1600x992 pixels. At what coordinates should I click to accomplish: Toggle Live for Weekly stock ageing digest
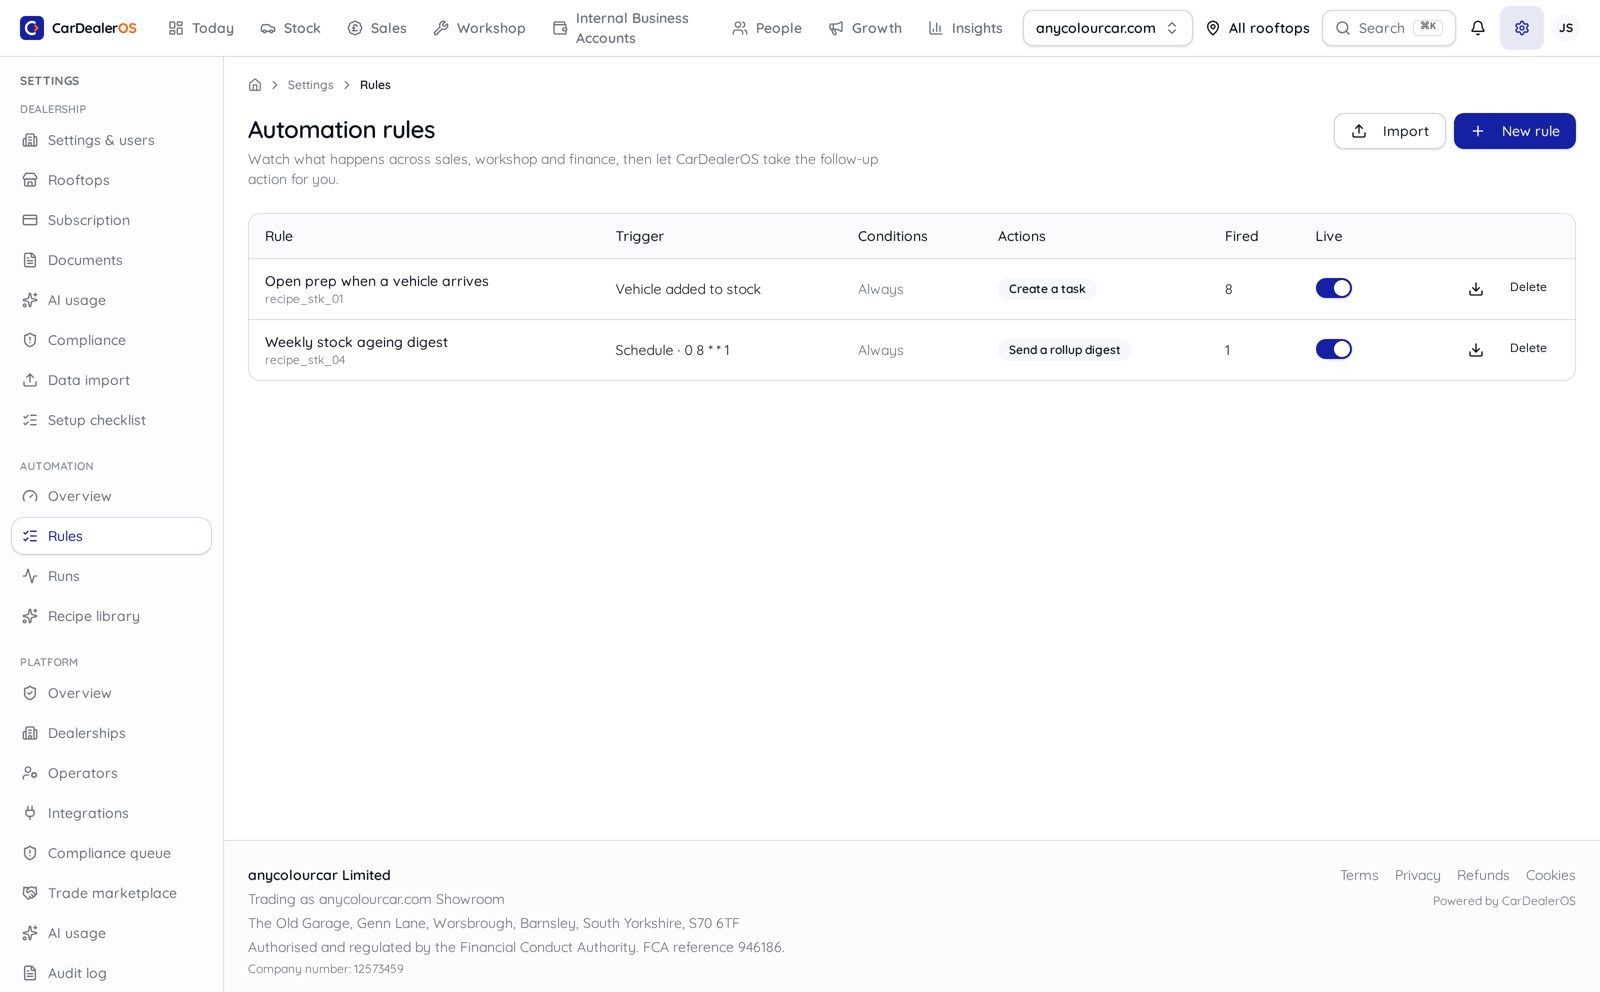point(1334,349)
